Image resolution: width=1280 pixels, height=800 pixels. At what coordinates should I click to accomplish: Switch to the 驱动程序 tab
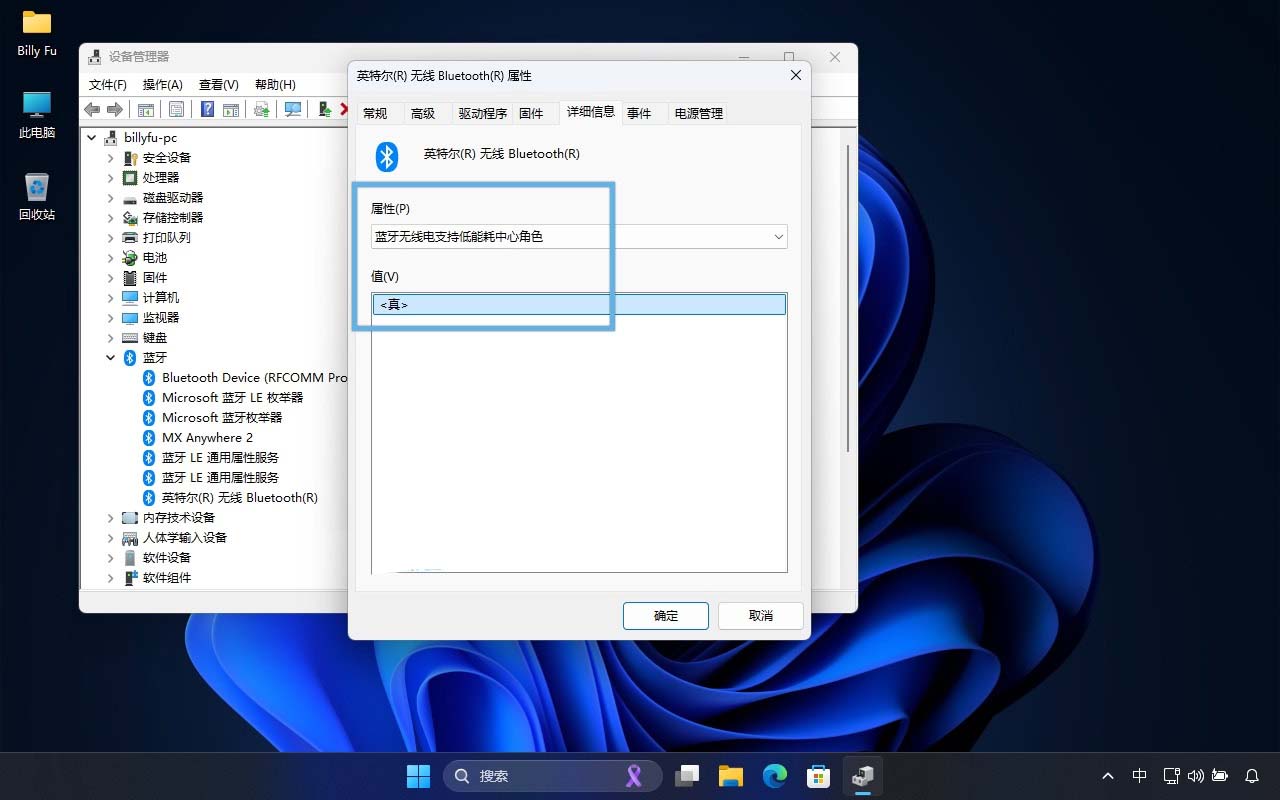point(483,113)
